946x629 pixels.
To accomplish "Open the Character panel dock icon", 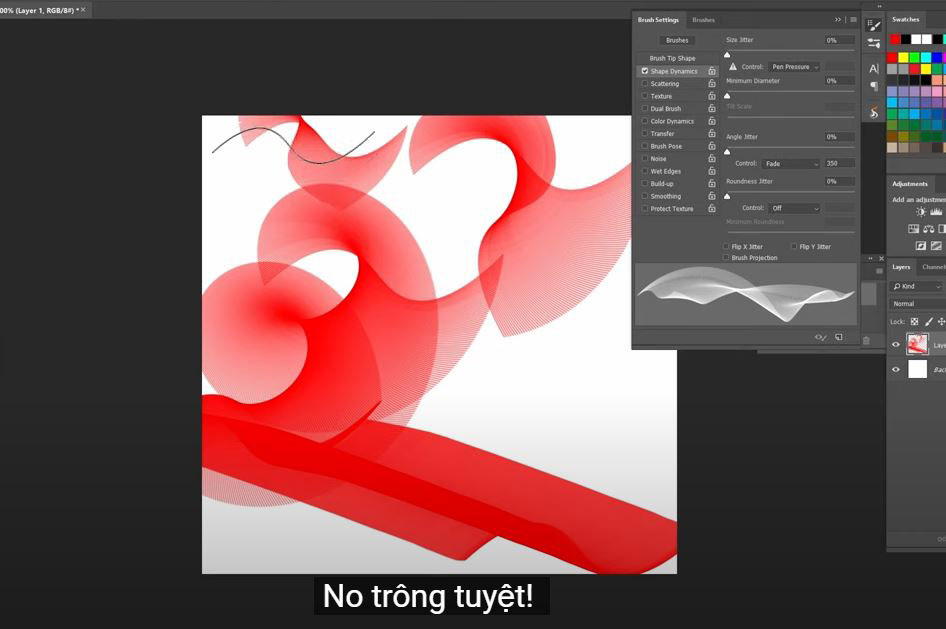I will coord(874,69).
